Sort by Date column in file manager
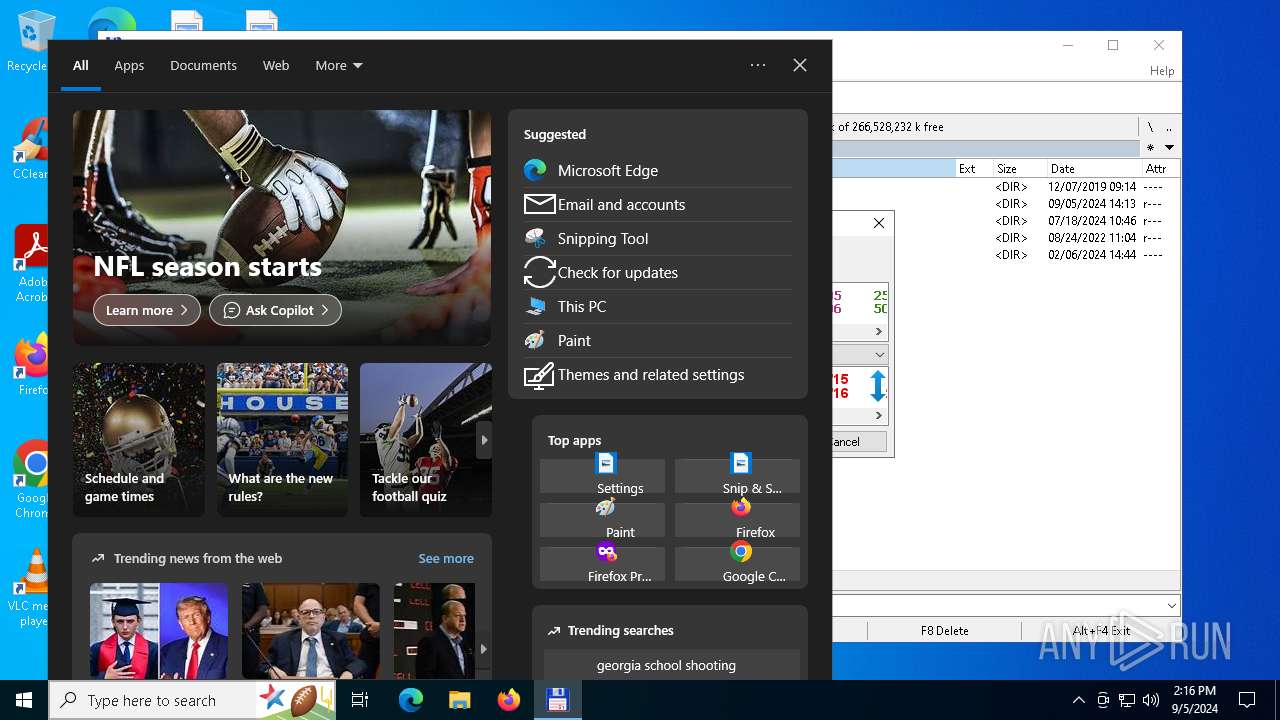 point(1094,169)
